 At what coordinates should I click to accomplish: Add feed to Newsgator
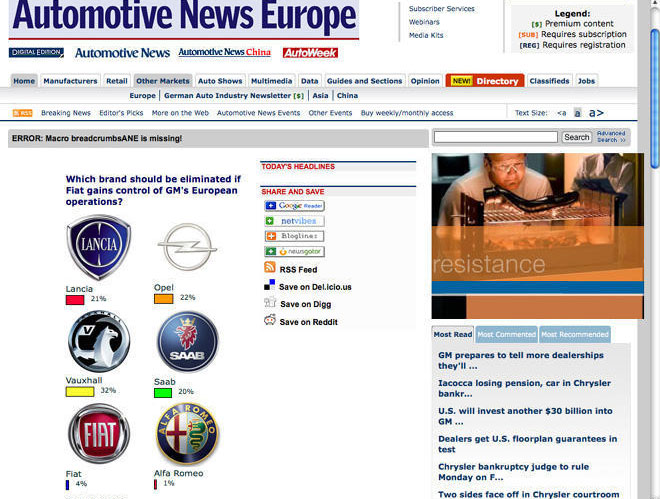[x=295, y=252]
